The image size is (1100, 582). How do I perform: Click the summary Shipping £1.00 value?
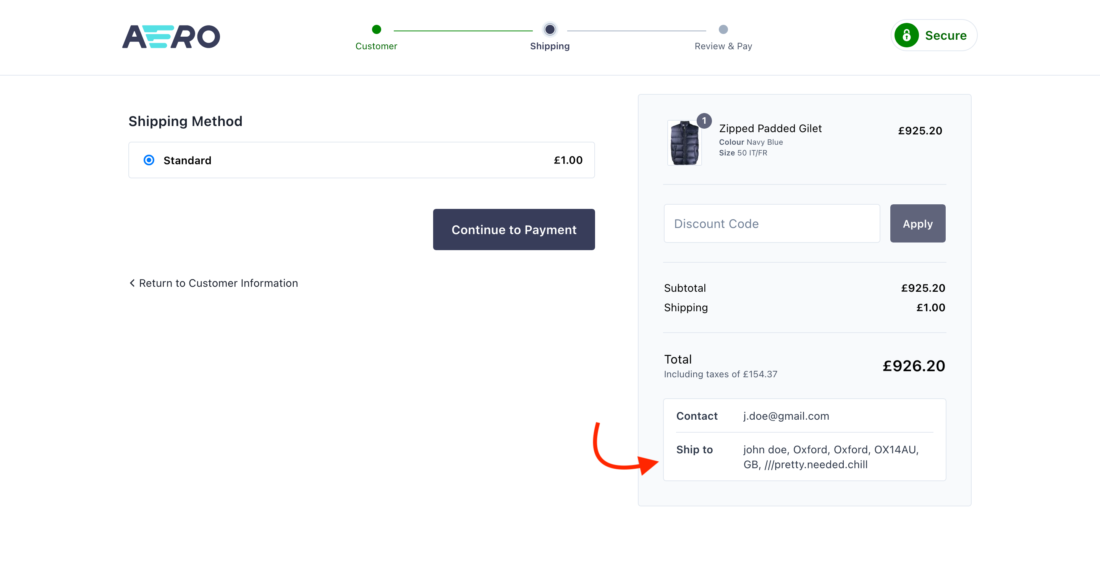tap(930, 308)
